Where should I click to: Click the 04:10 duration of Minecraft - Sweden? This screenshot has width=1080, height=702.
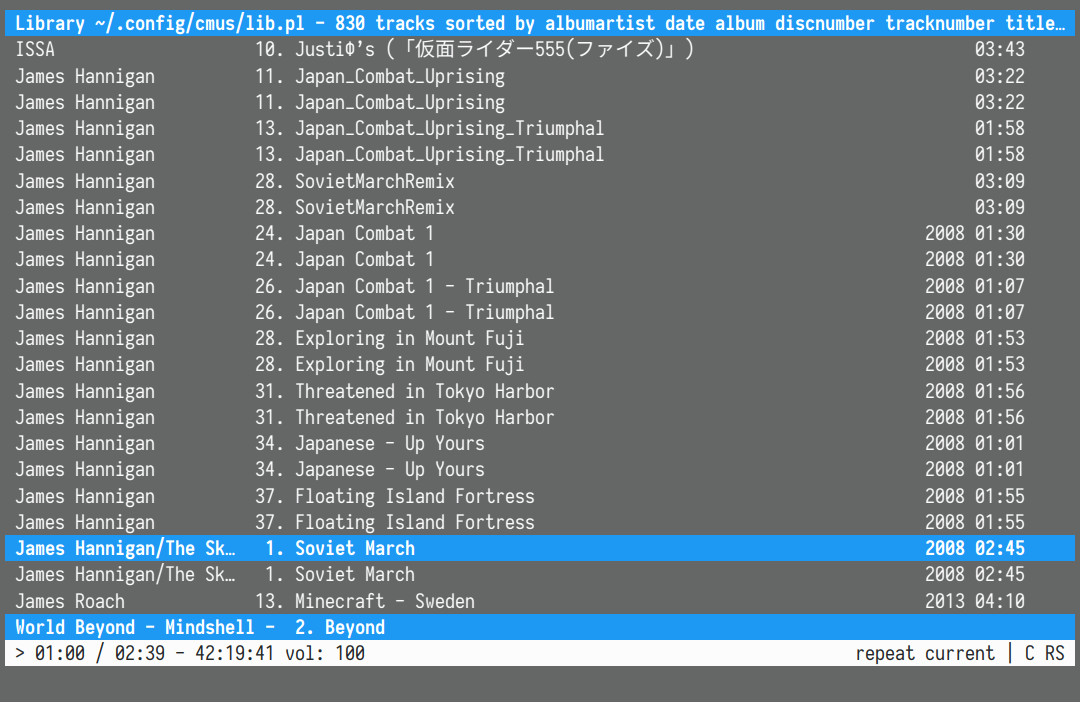(999, 601)
